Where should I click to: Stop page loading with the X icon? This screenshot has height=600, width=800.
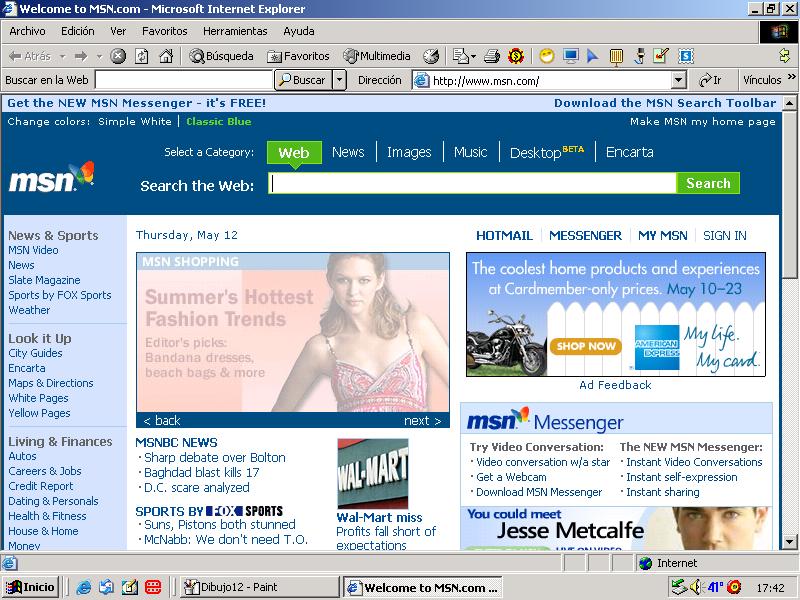(118, 56)
